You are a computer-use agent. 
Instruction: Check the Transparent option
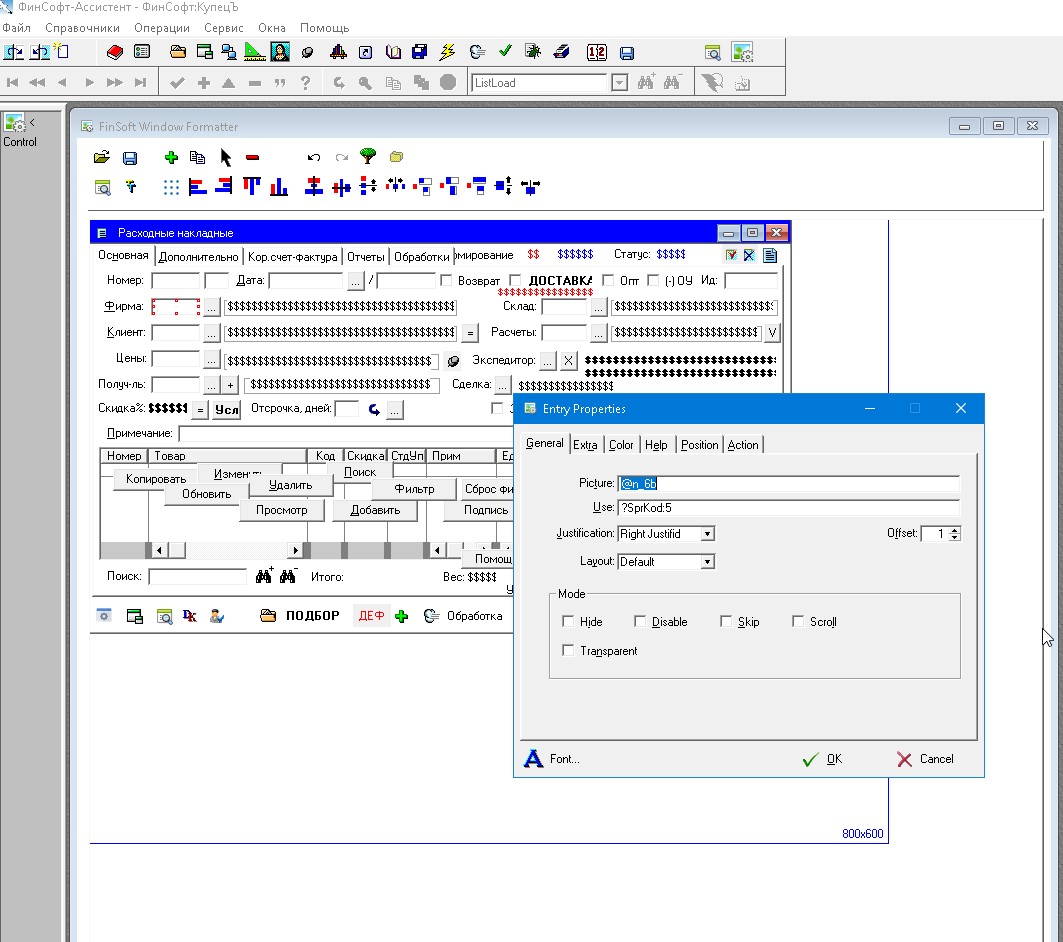pyautogui.click(x=569, y=651)
